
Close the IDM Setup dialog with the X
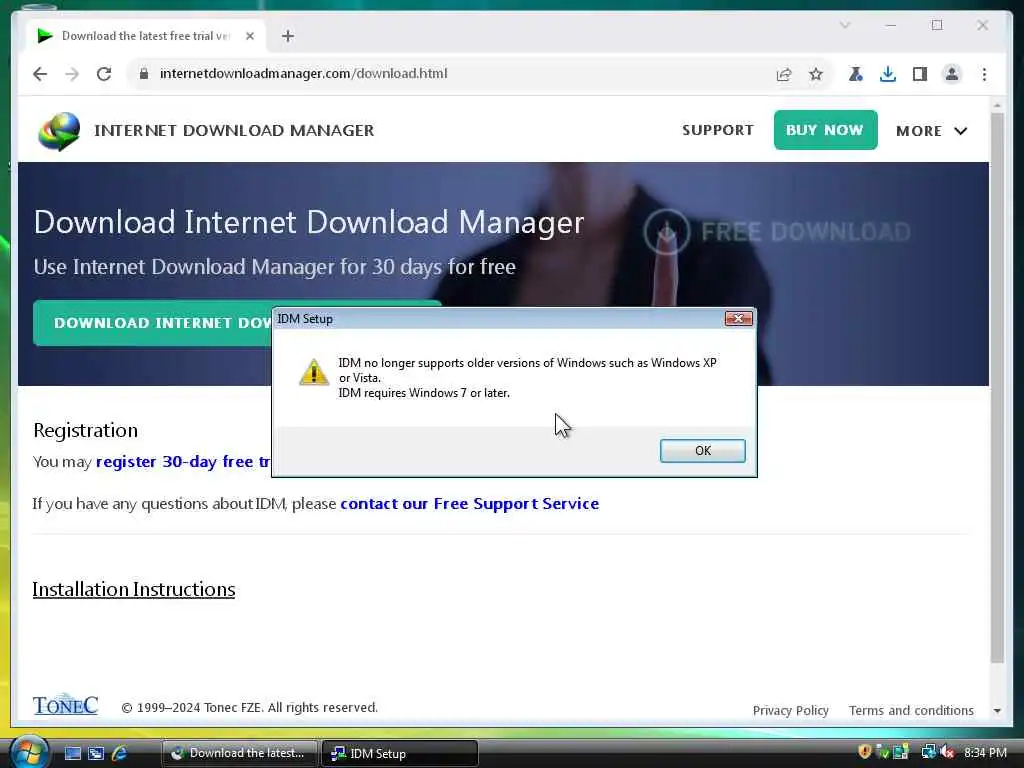(738, 318)
